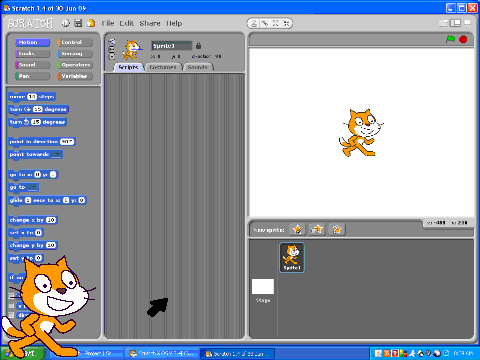Toggle the x position reporter checkbox
Viewport: 480px width, 360px height.
11,296
